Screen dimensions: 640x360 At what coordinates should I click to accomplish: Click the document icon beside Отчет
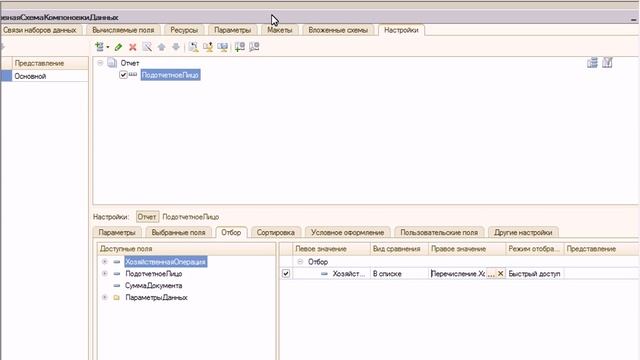tap(112, 63)
